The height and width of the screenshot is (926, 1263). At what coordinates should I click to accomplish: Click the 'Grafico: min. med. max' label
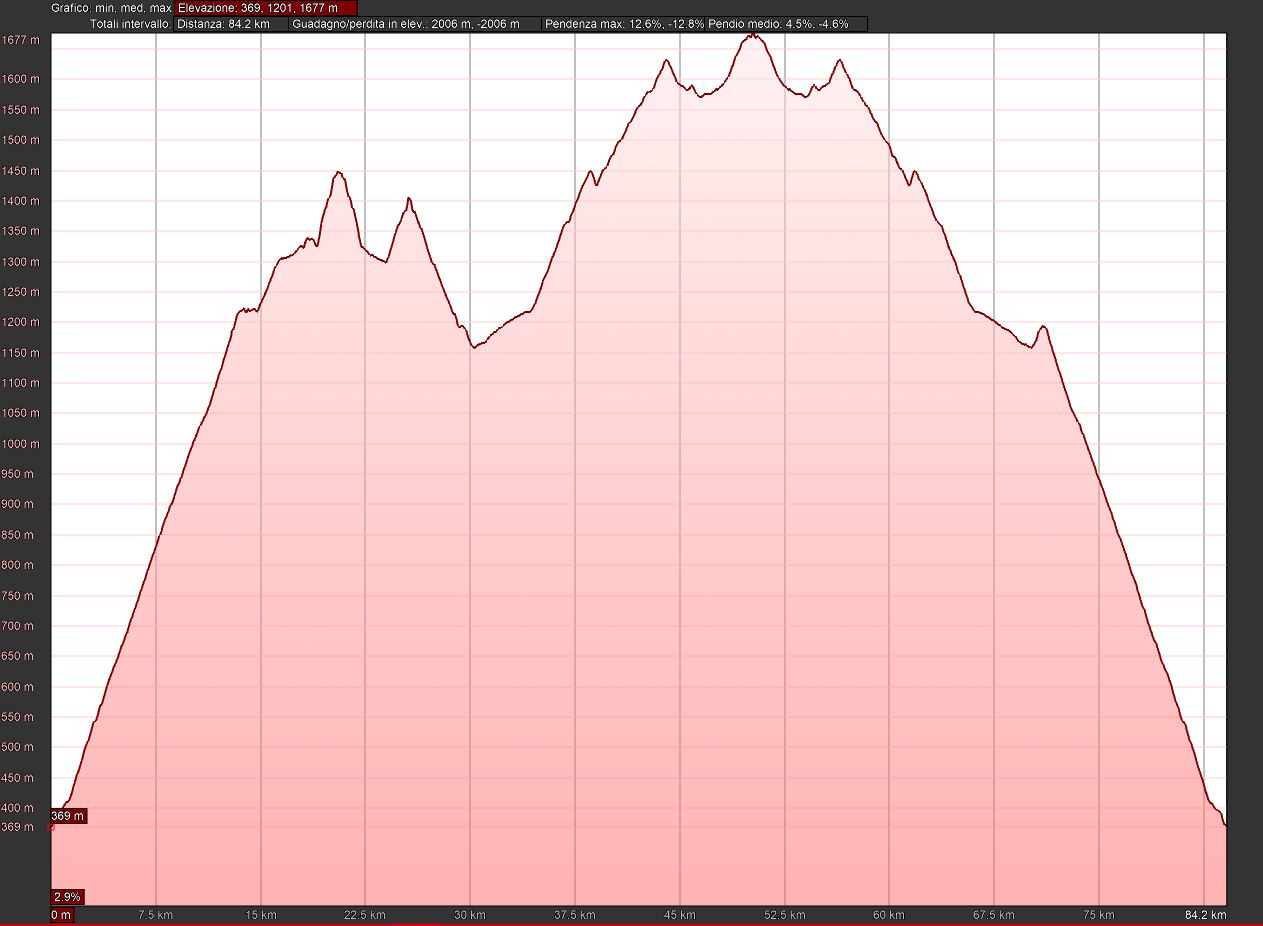coord(111,8)
